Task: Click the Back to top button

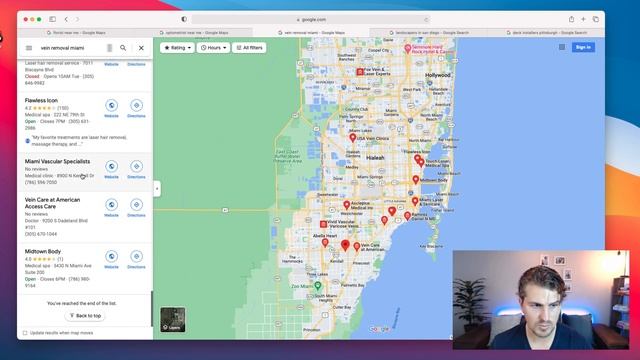Action: (x=85, y=316)
